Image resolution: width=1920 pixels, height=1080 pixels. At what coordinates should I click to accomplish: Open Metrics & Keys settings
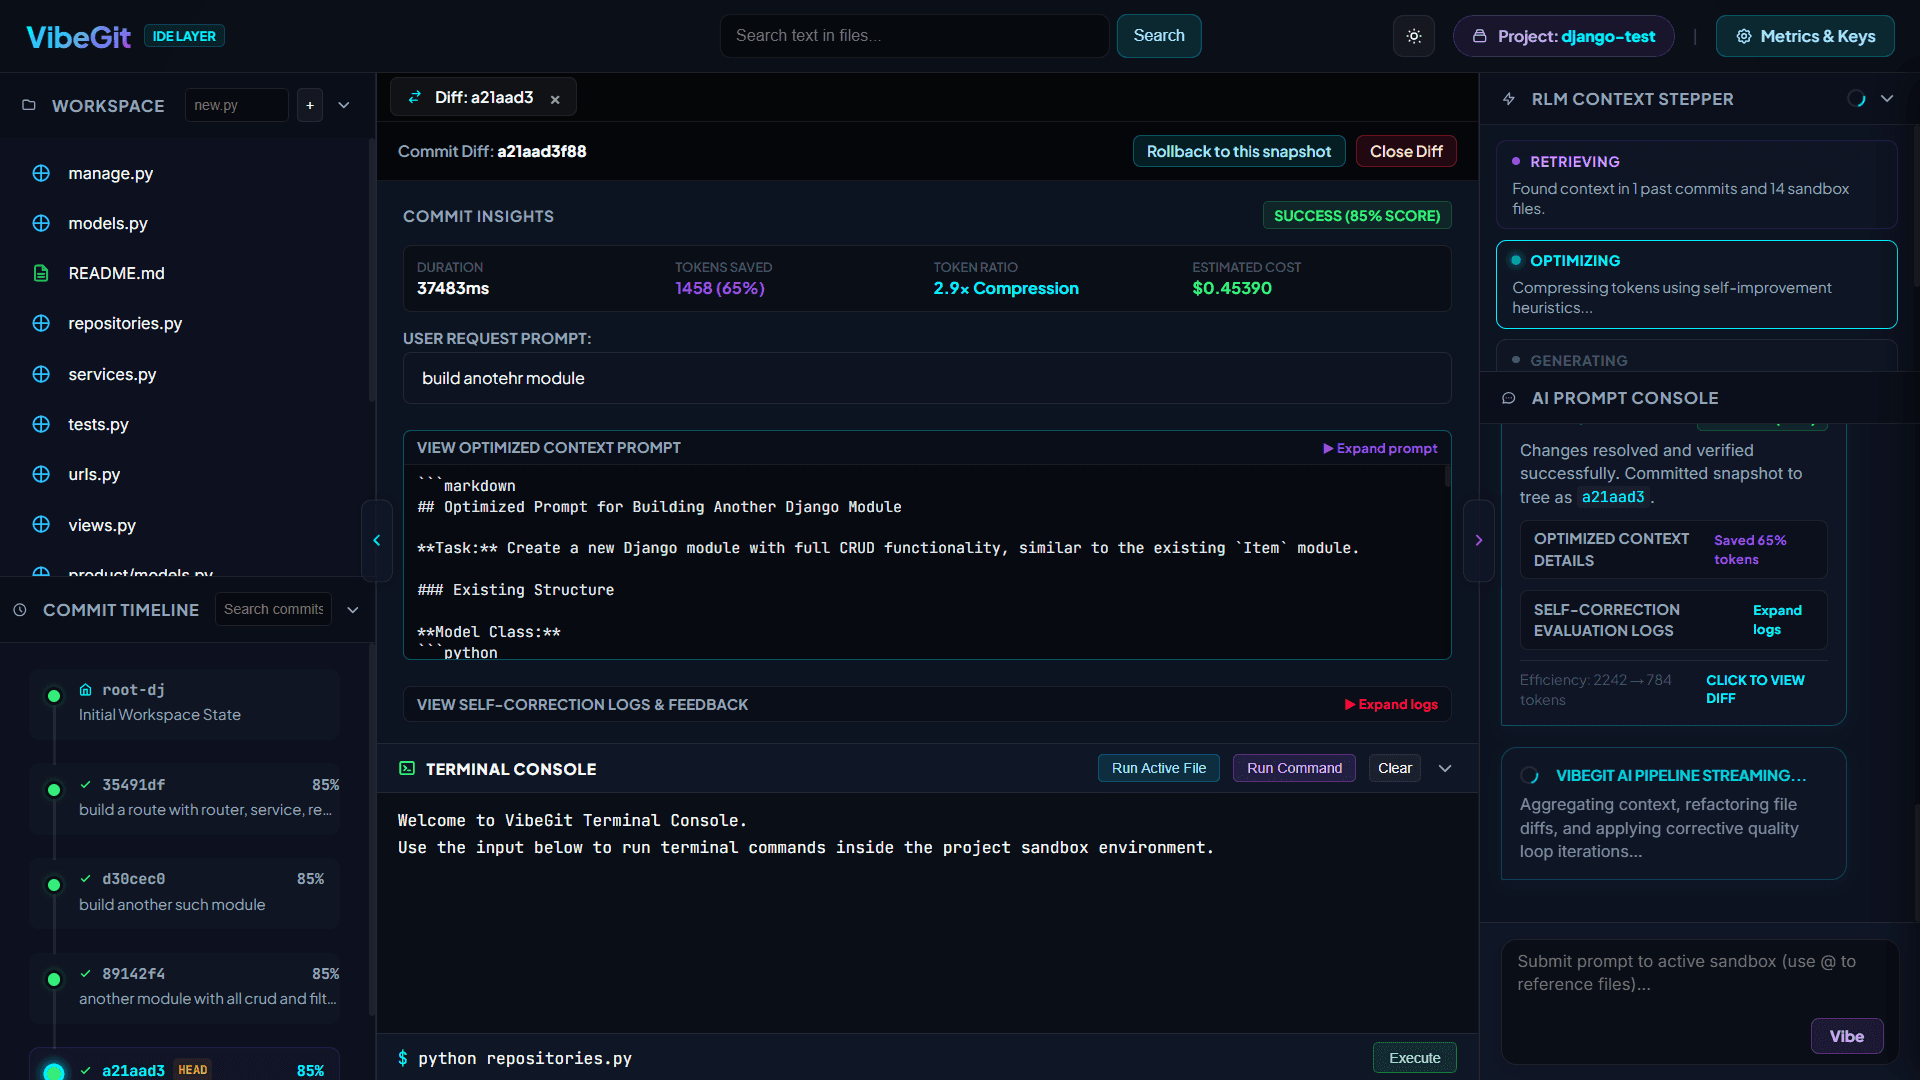tap(1805, 36)
